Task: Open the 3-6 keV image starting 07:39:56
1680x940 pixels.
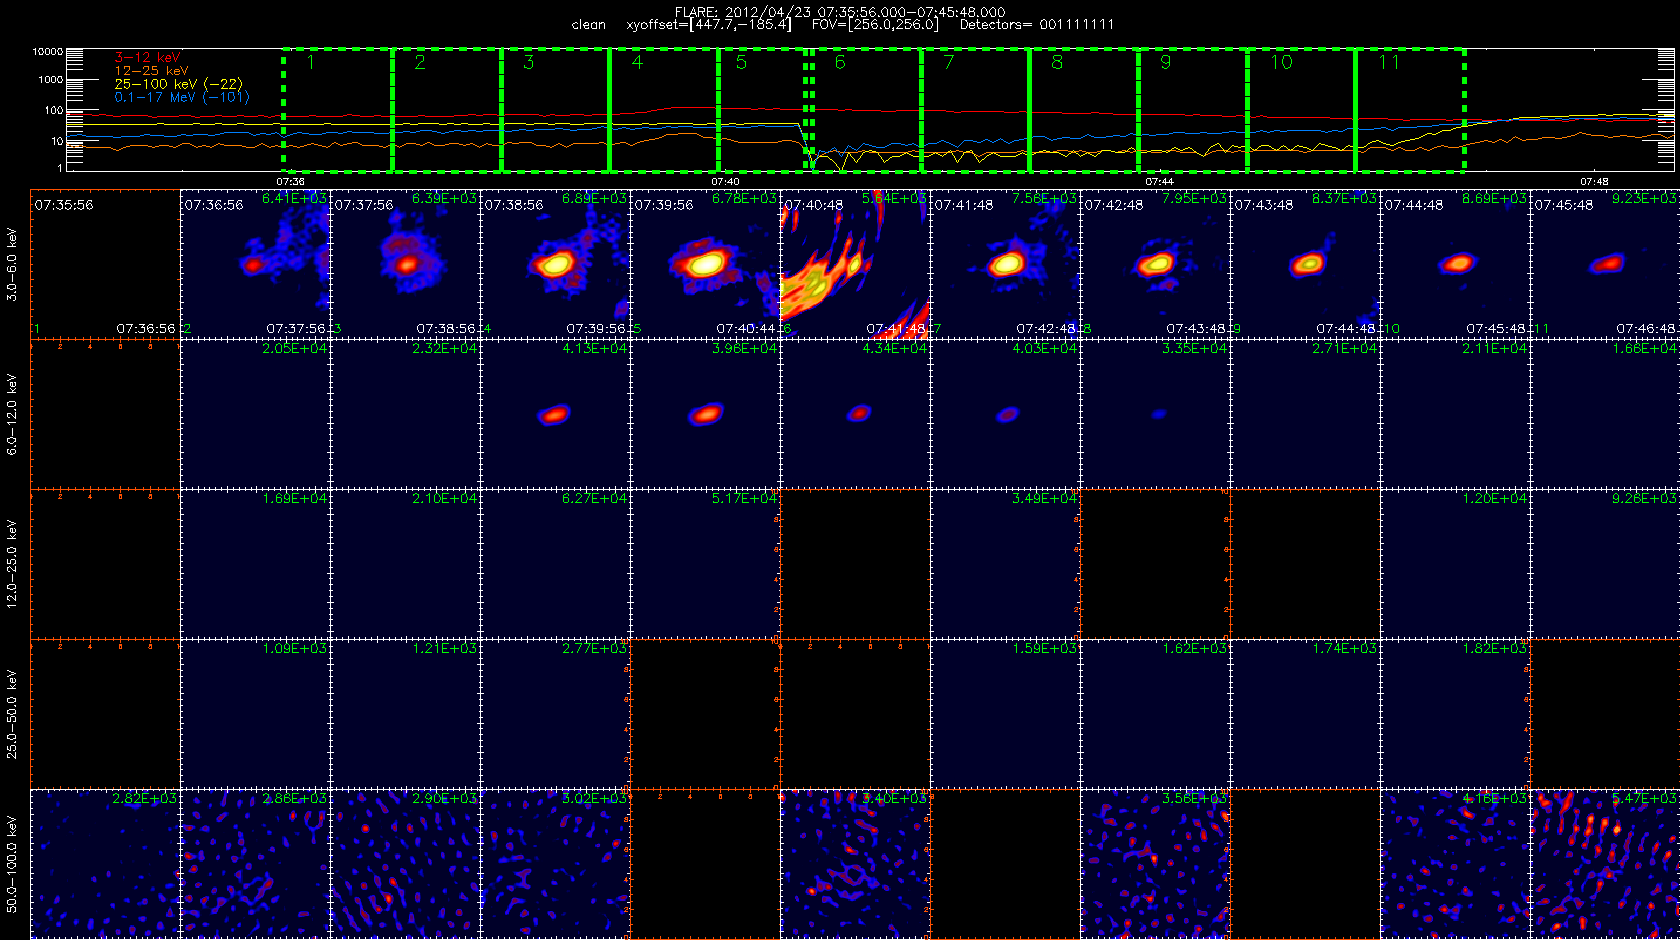Action: 705,264
